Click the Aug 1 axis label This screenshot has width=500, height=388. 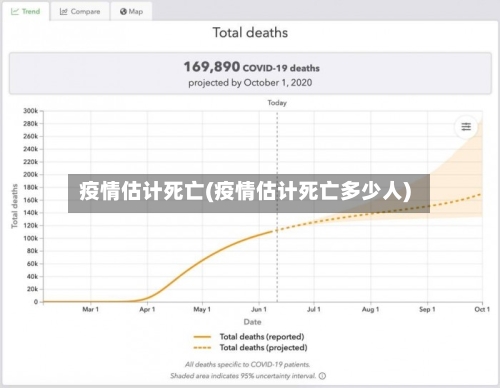click(371, 310)
